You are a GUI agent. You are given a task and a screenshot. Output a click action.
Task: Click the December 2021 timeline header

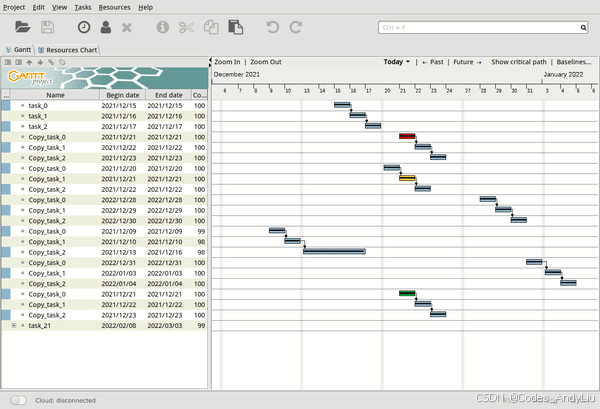pos(236,74)
